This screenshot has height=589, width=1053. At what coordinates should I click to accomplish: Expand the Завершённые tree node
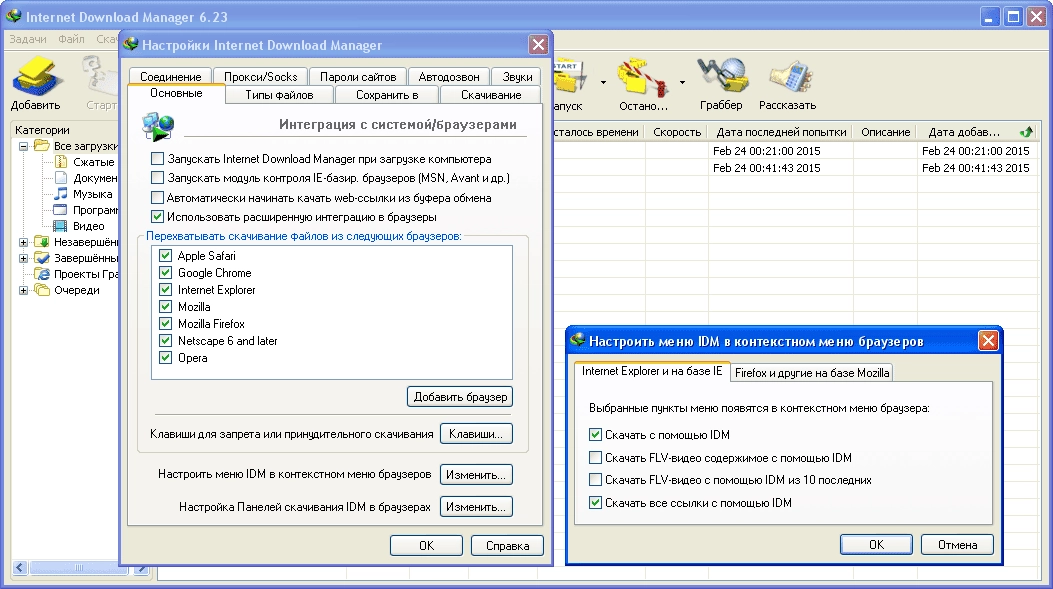(24, 258)
